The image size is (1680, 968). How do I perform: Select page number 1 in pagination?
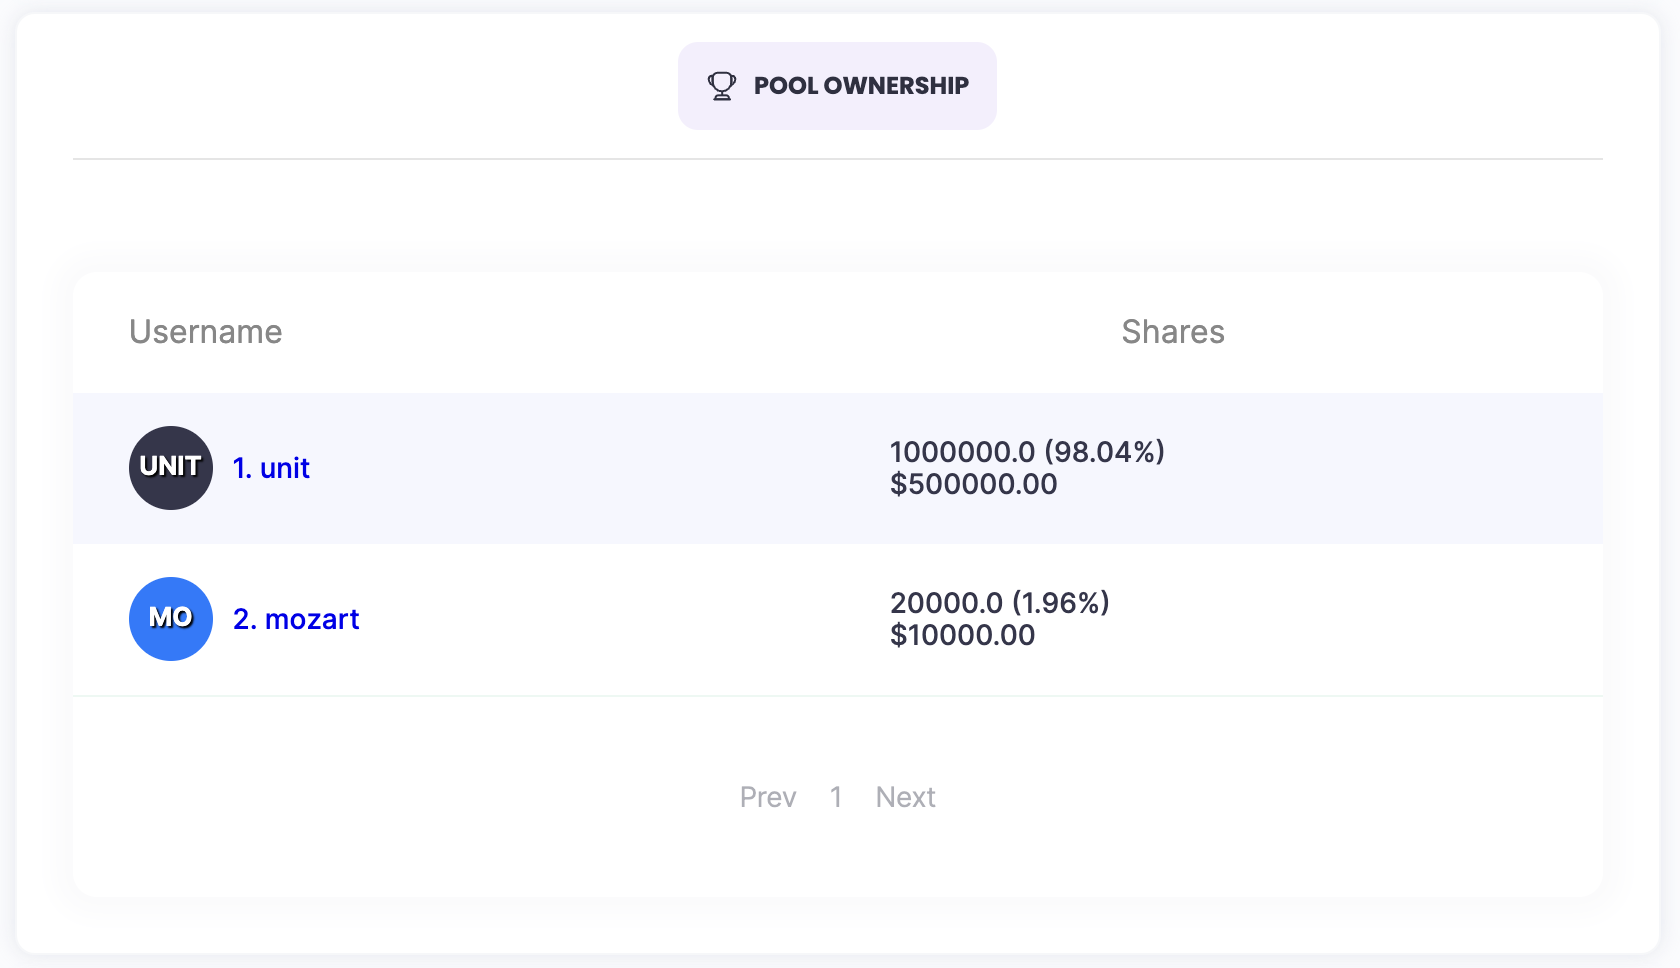(835, 797)
